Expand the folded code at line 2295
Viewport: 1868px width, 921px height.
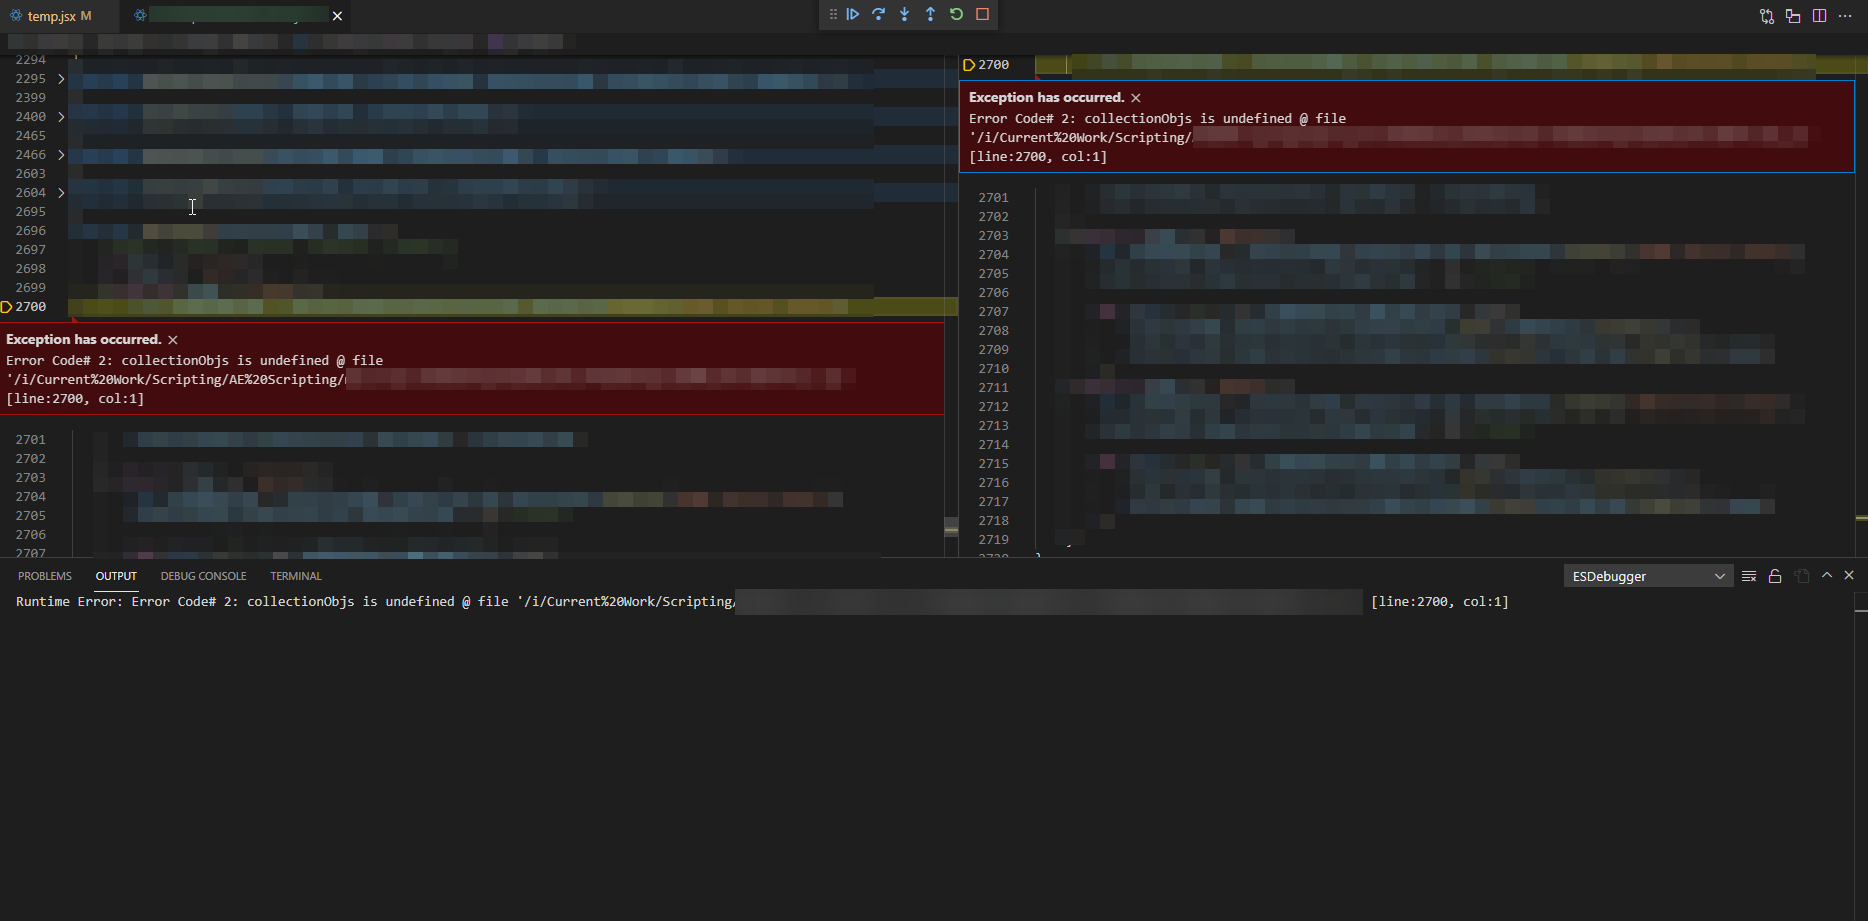pos(60,78)
